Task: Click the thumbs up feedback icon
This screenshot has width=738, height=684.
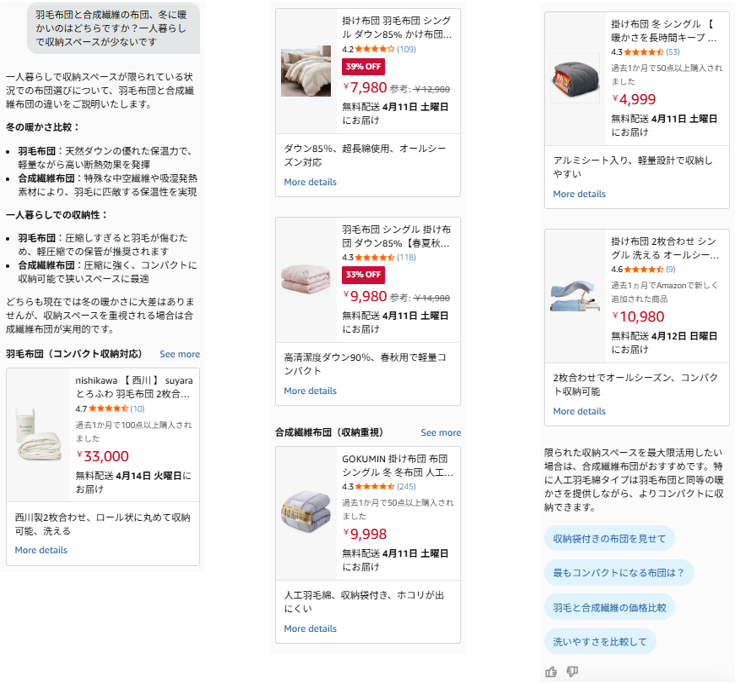Action: pos(551,671)
